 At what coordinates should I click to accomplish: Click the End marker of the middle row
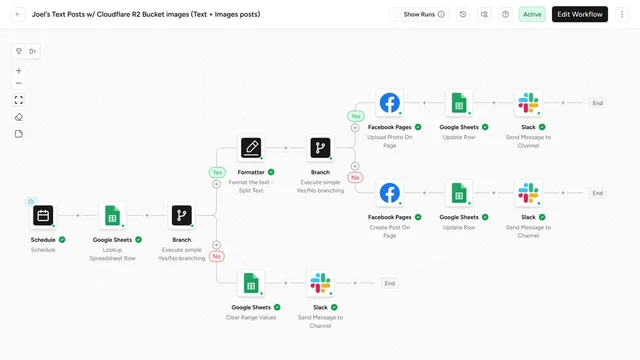coord(598,193)
